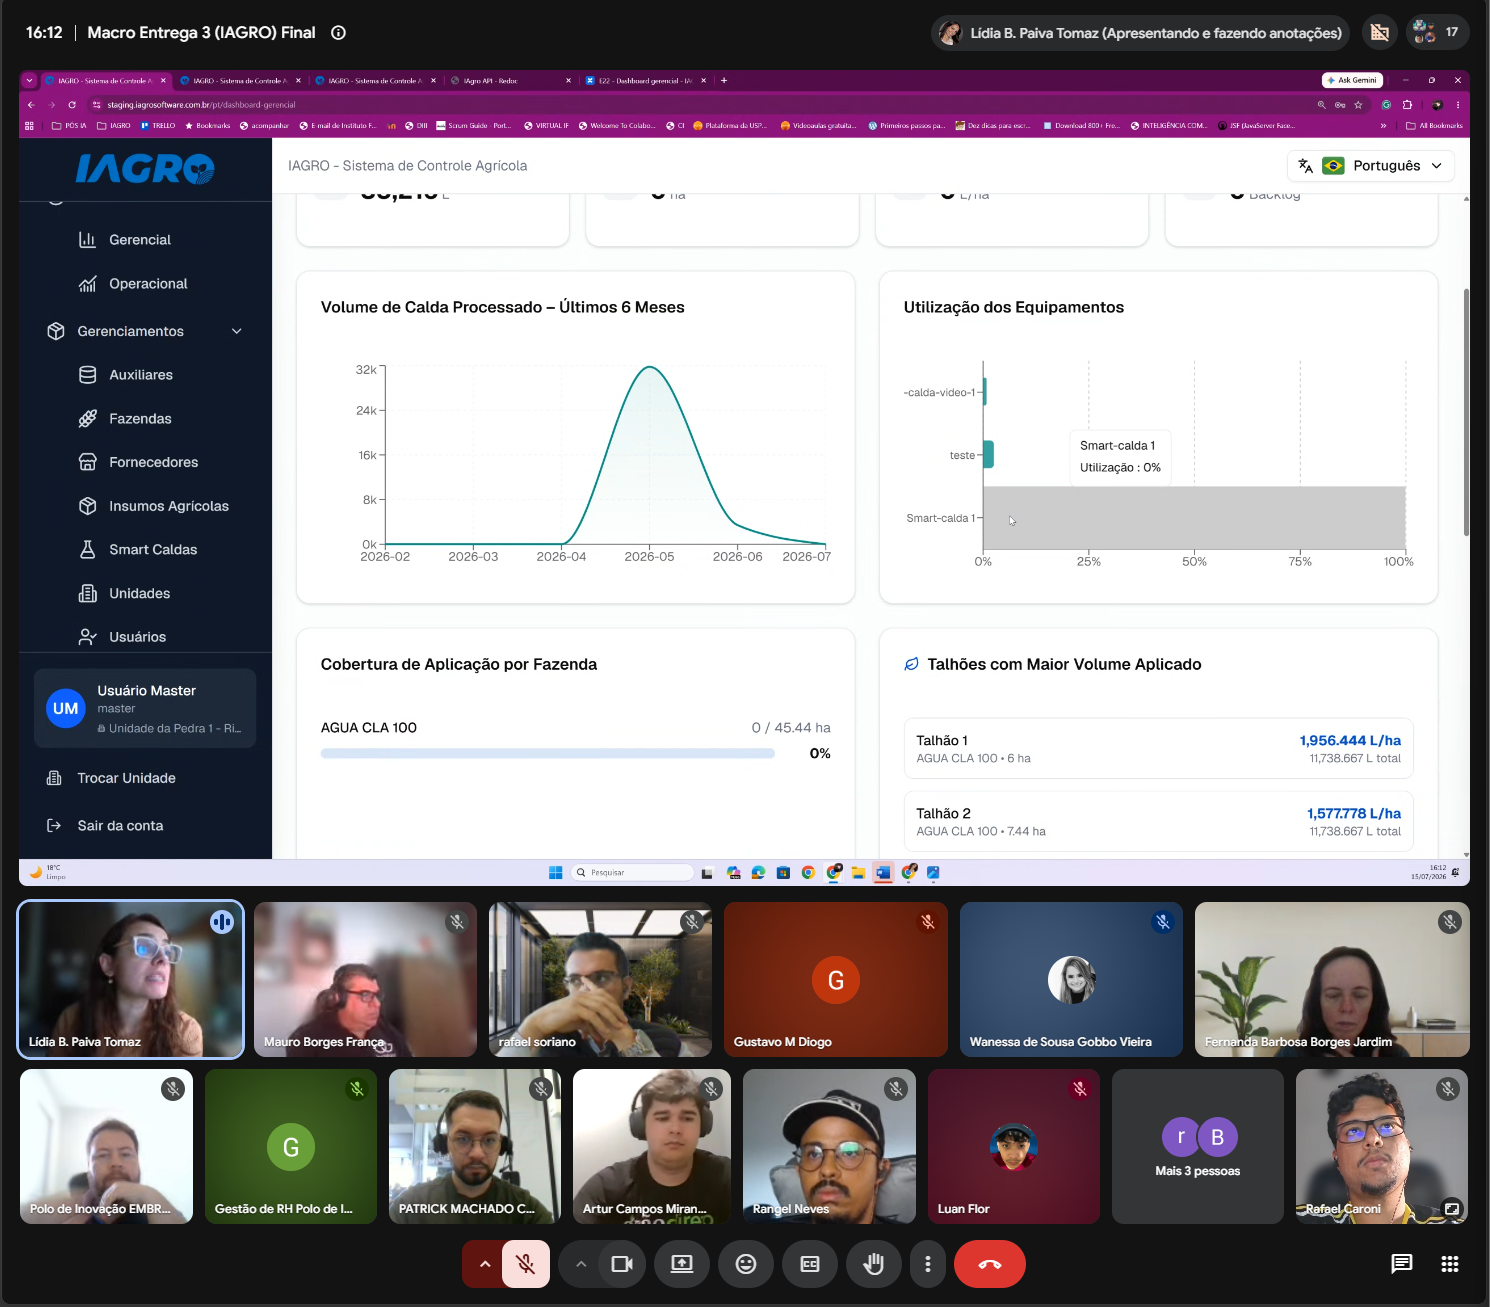Select Rafael Caroni's video thumbnail
1490x1307 pixels.
(x=1382, y=1146)
